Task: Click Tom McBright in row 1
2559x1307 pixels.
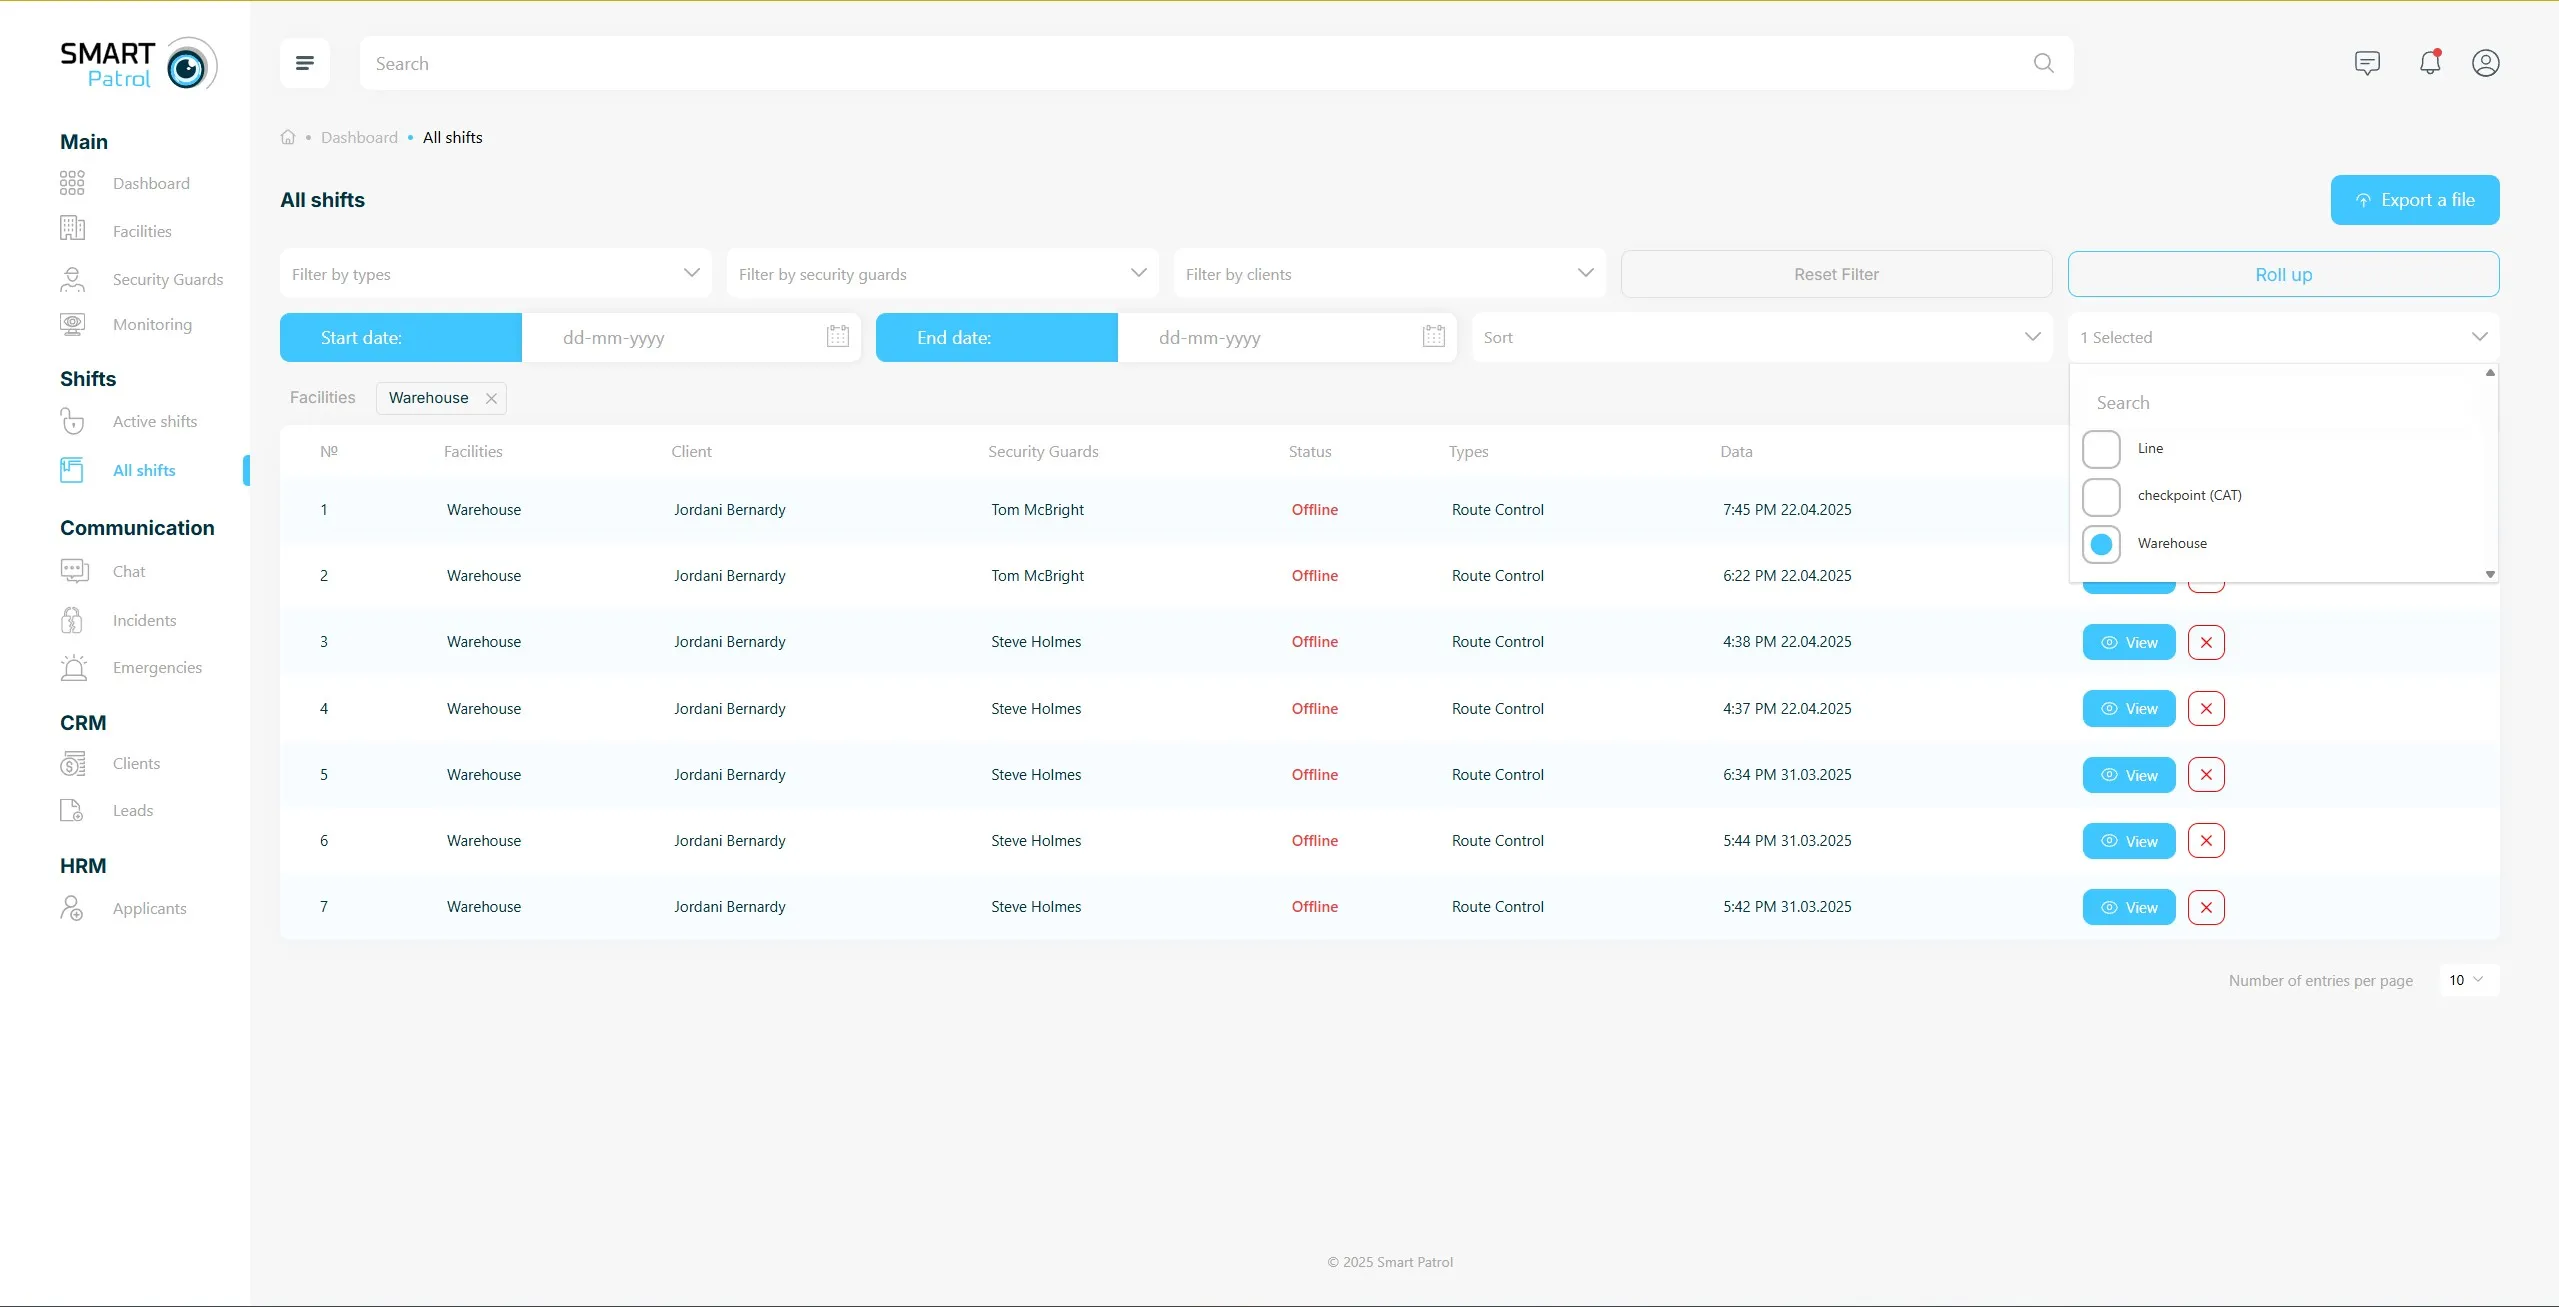Action: coord(1037,509)
